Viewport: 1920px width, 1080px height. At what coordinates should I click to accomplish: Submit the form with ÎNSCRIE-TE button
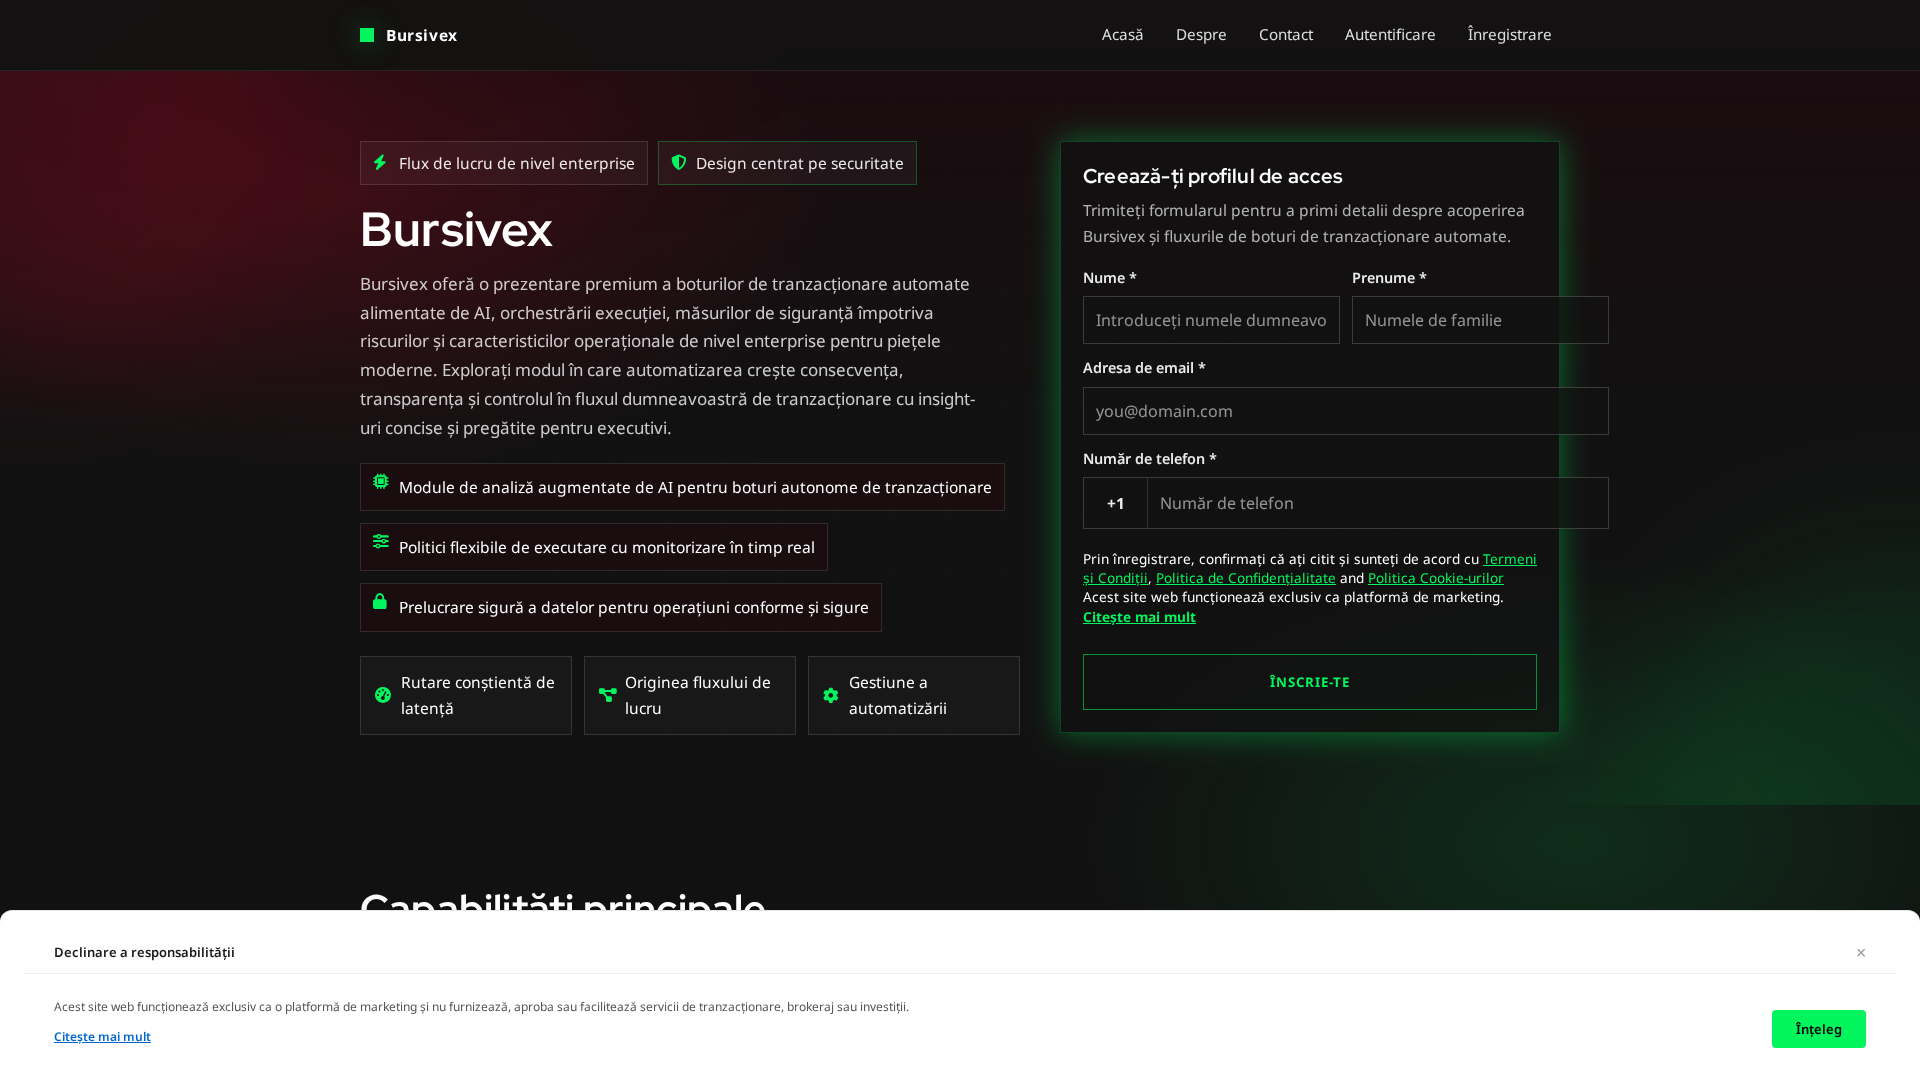1310,682
